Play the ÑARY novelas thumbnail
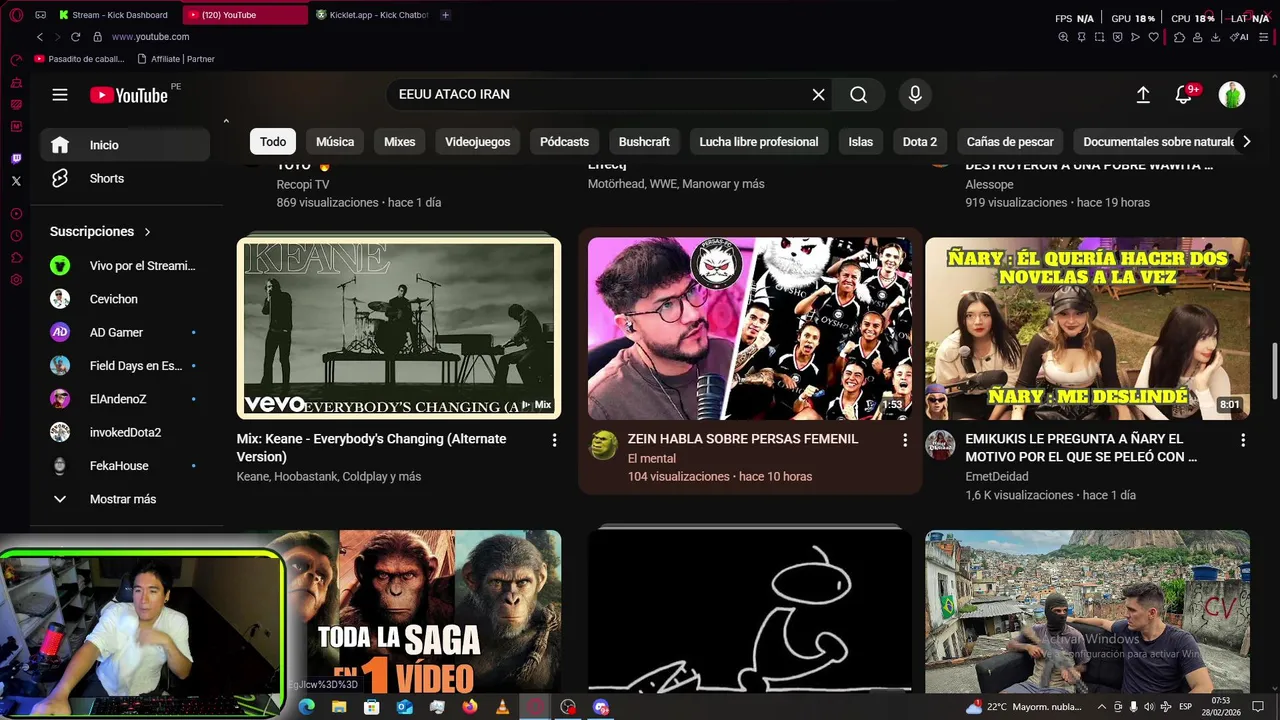The width and height of the screenshot is (1280, 720). (x=1087, y=328)
